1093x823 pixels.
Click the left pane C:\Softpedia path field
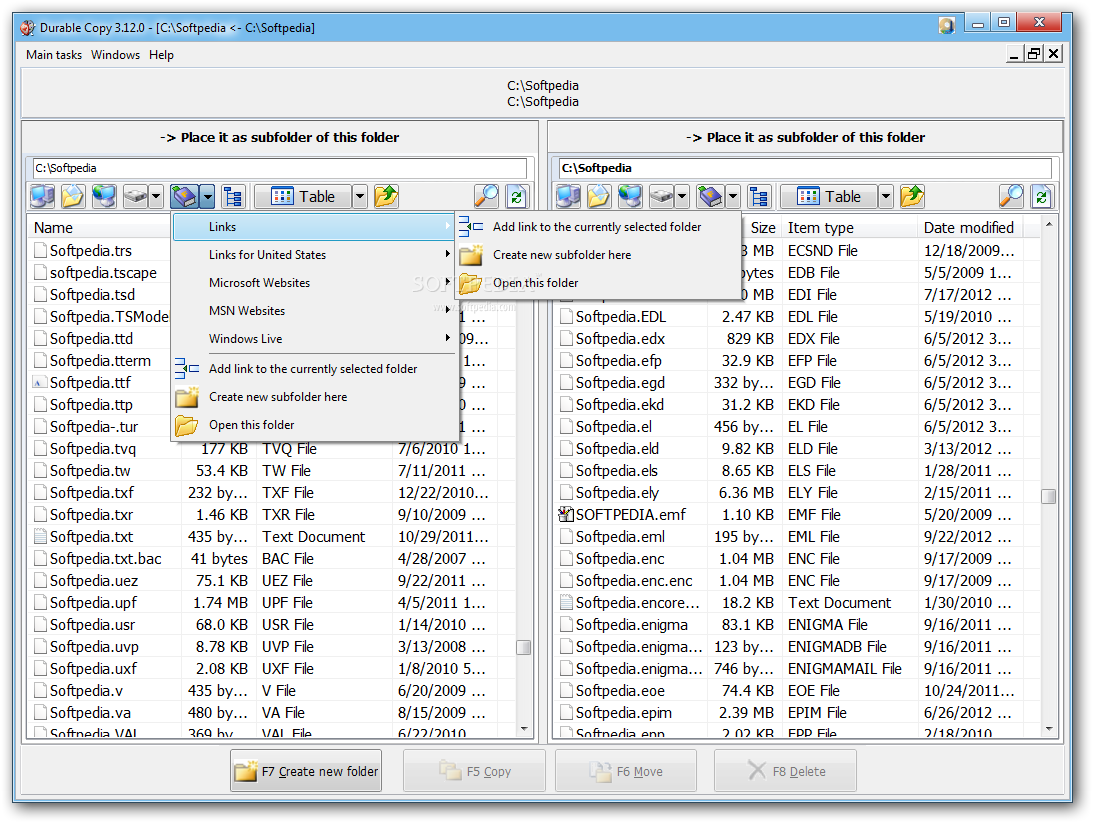click(280, 168)
